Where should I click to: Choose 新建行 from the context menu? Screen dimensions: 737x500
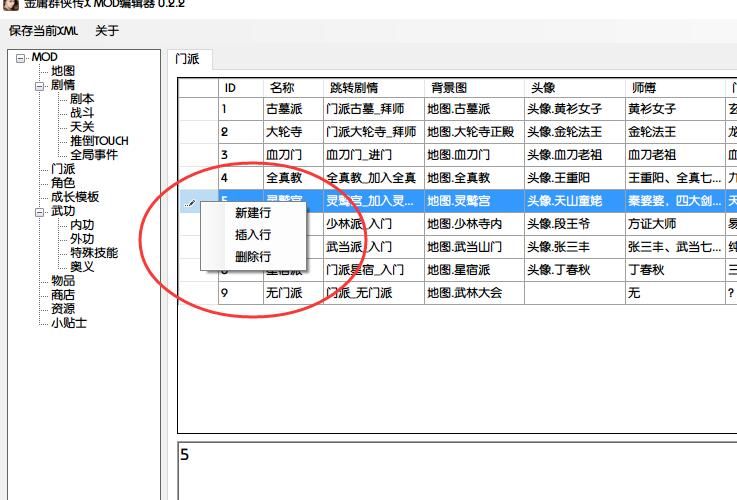252,214
